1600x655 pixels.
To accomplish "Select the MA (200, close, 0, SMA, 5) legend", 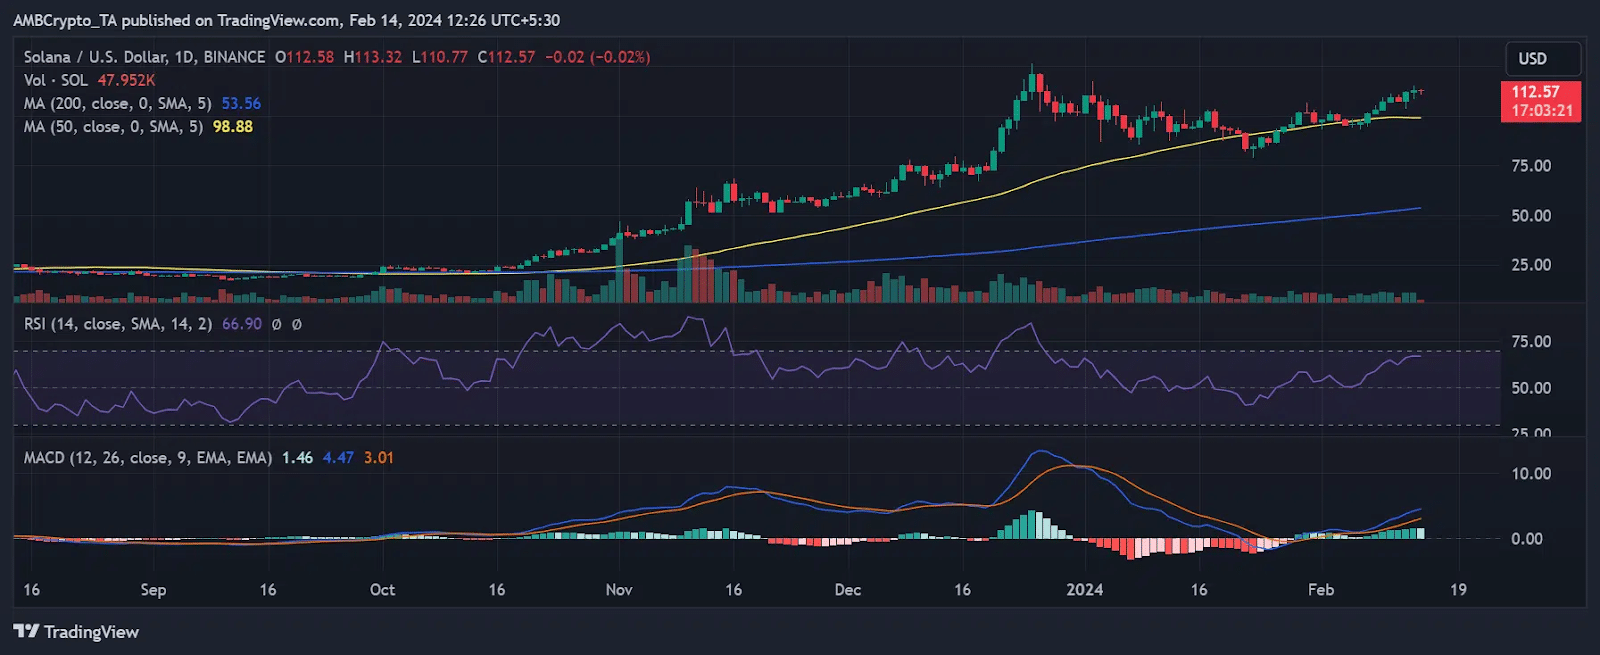I will pyautogui.click(x=118, y=103).
